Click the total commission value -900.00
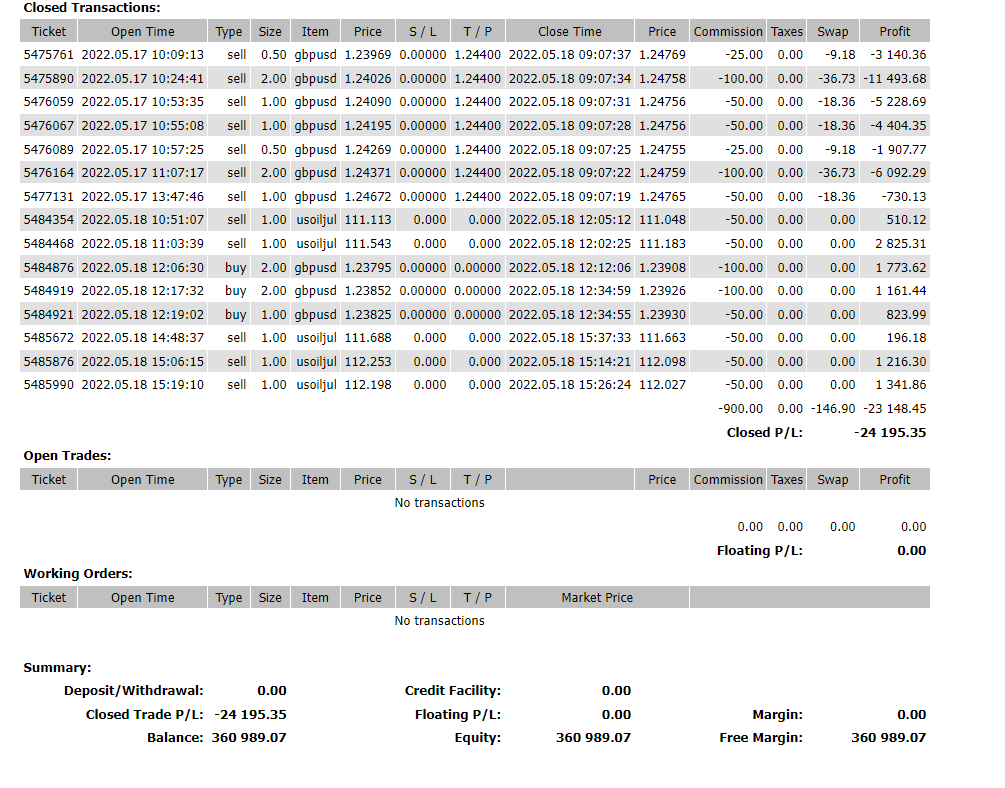Image resolution: width=1005 pixels, height=788 pixels. click(x=740, y=408)
